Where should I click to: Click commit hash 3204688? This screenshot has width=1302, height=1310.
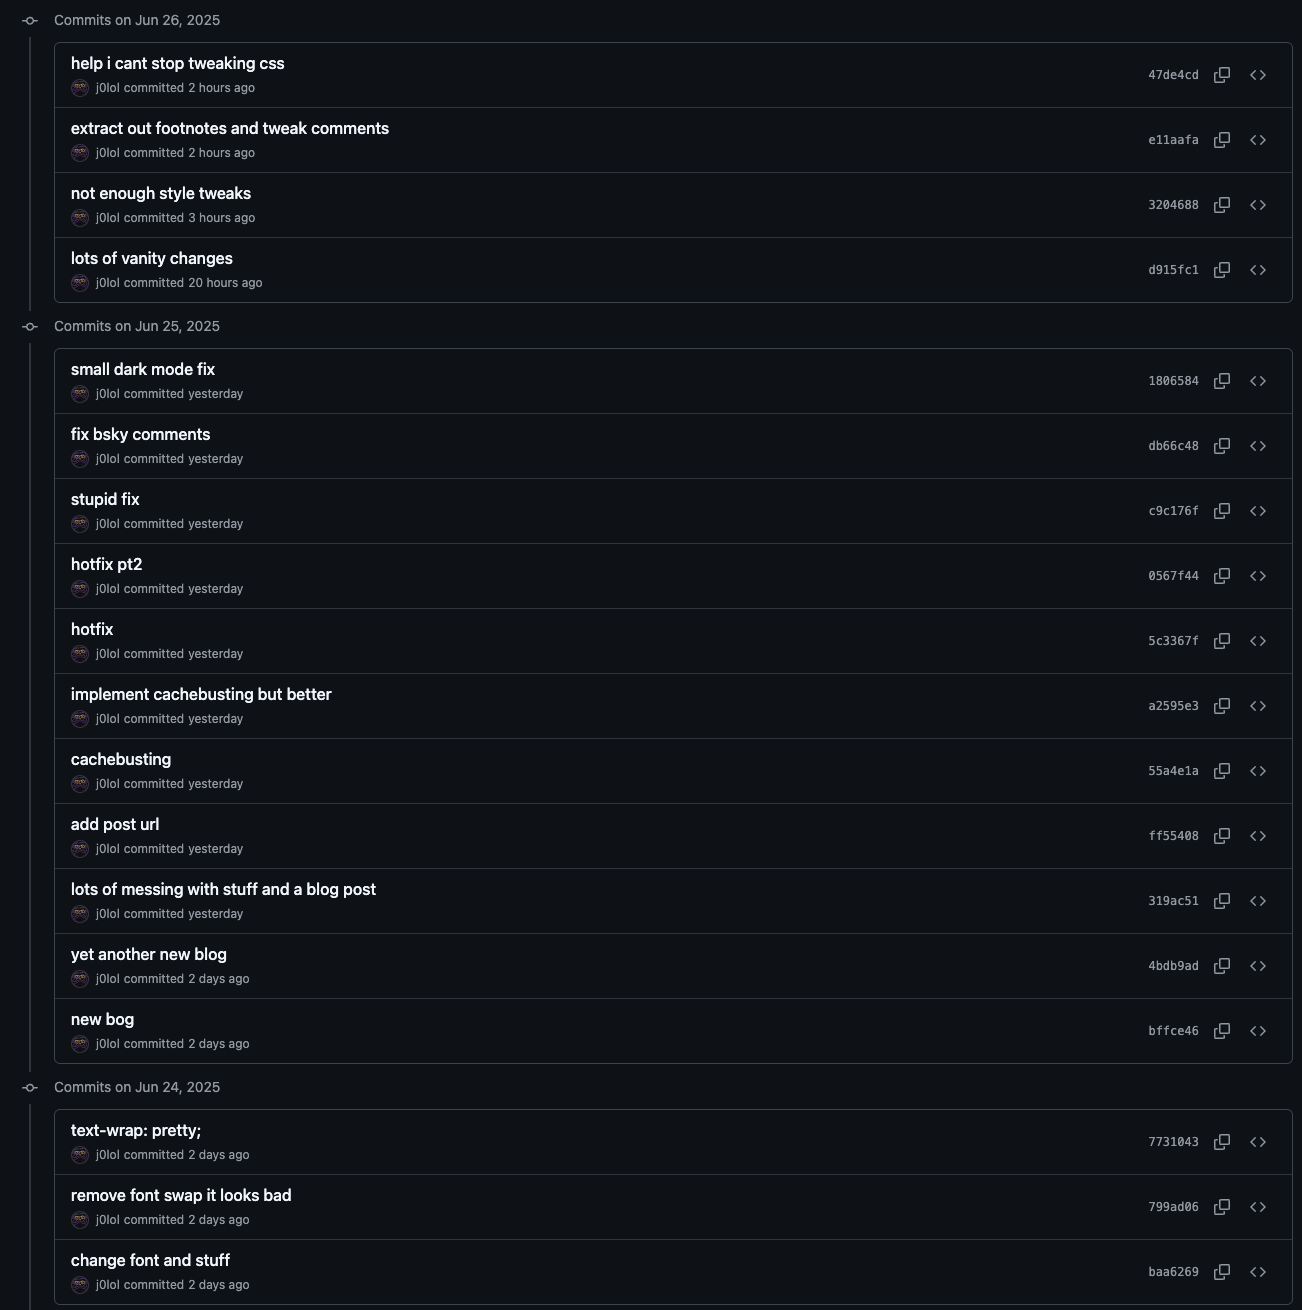click(1173, 205)
